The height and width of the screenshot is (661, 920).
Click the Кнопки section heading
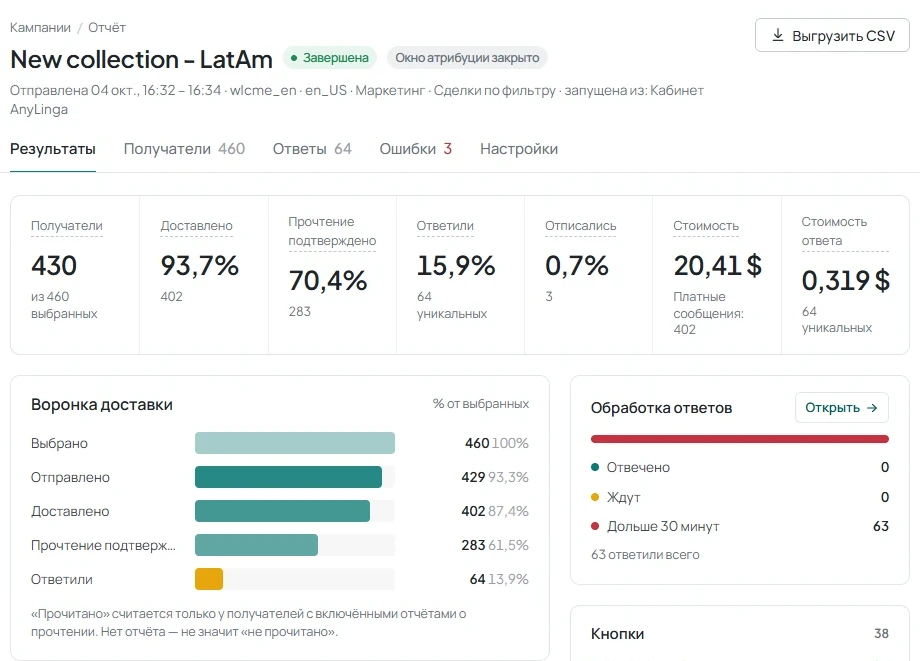pyautogui.click(x=617, y=634)
